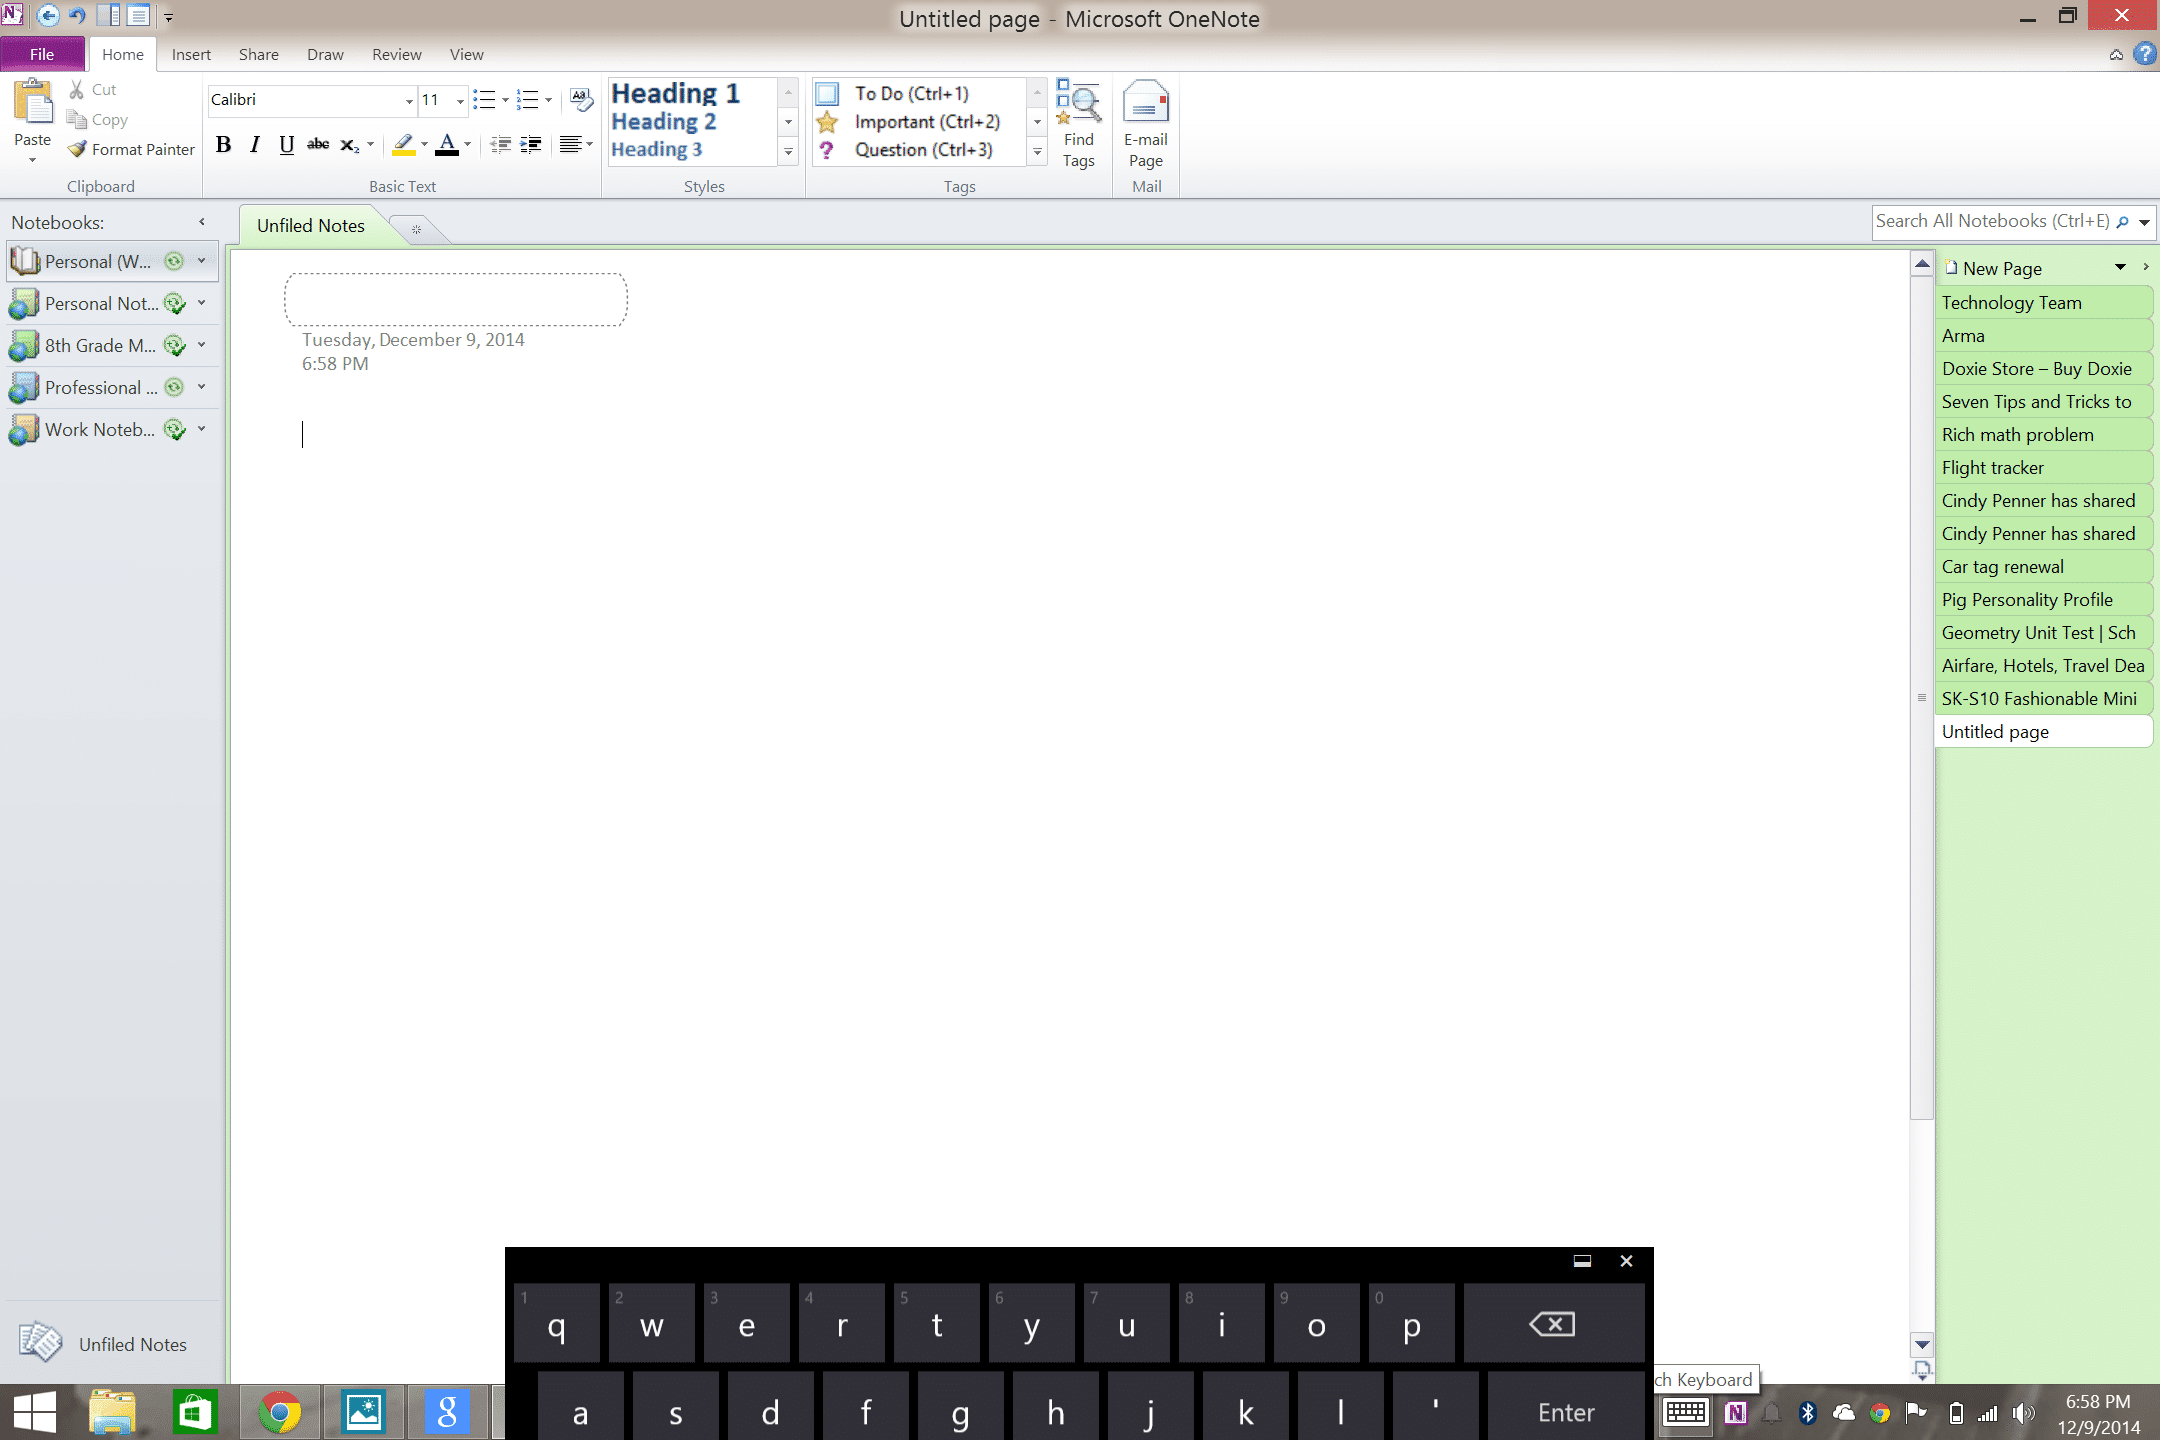The height and width of the screenshot is (1440, 2160).
Task: Toggle bold formatting
Action: click(x=224, y=145)
